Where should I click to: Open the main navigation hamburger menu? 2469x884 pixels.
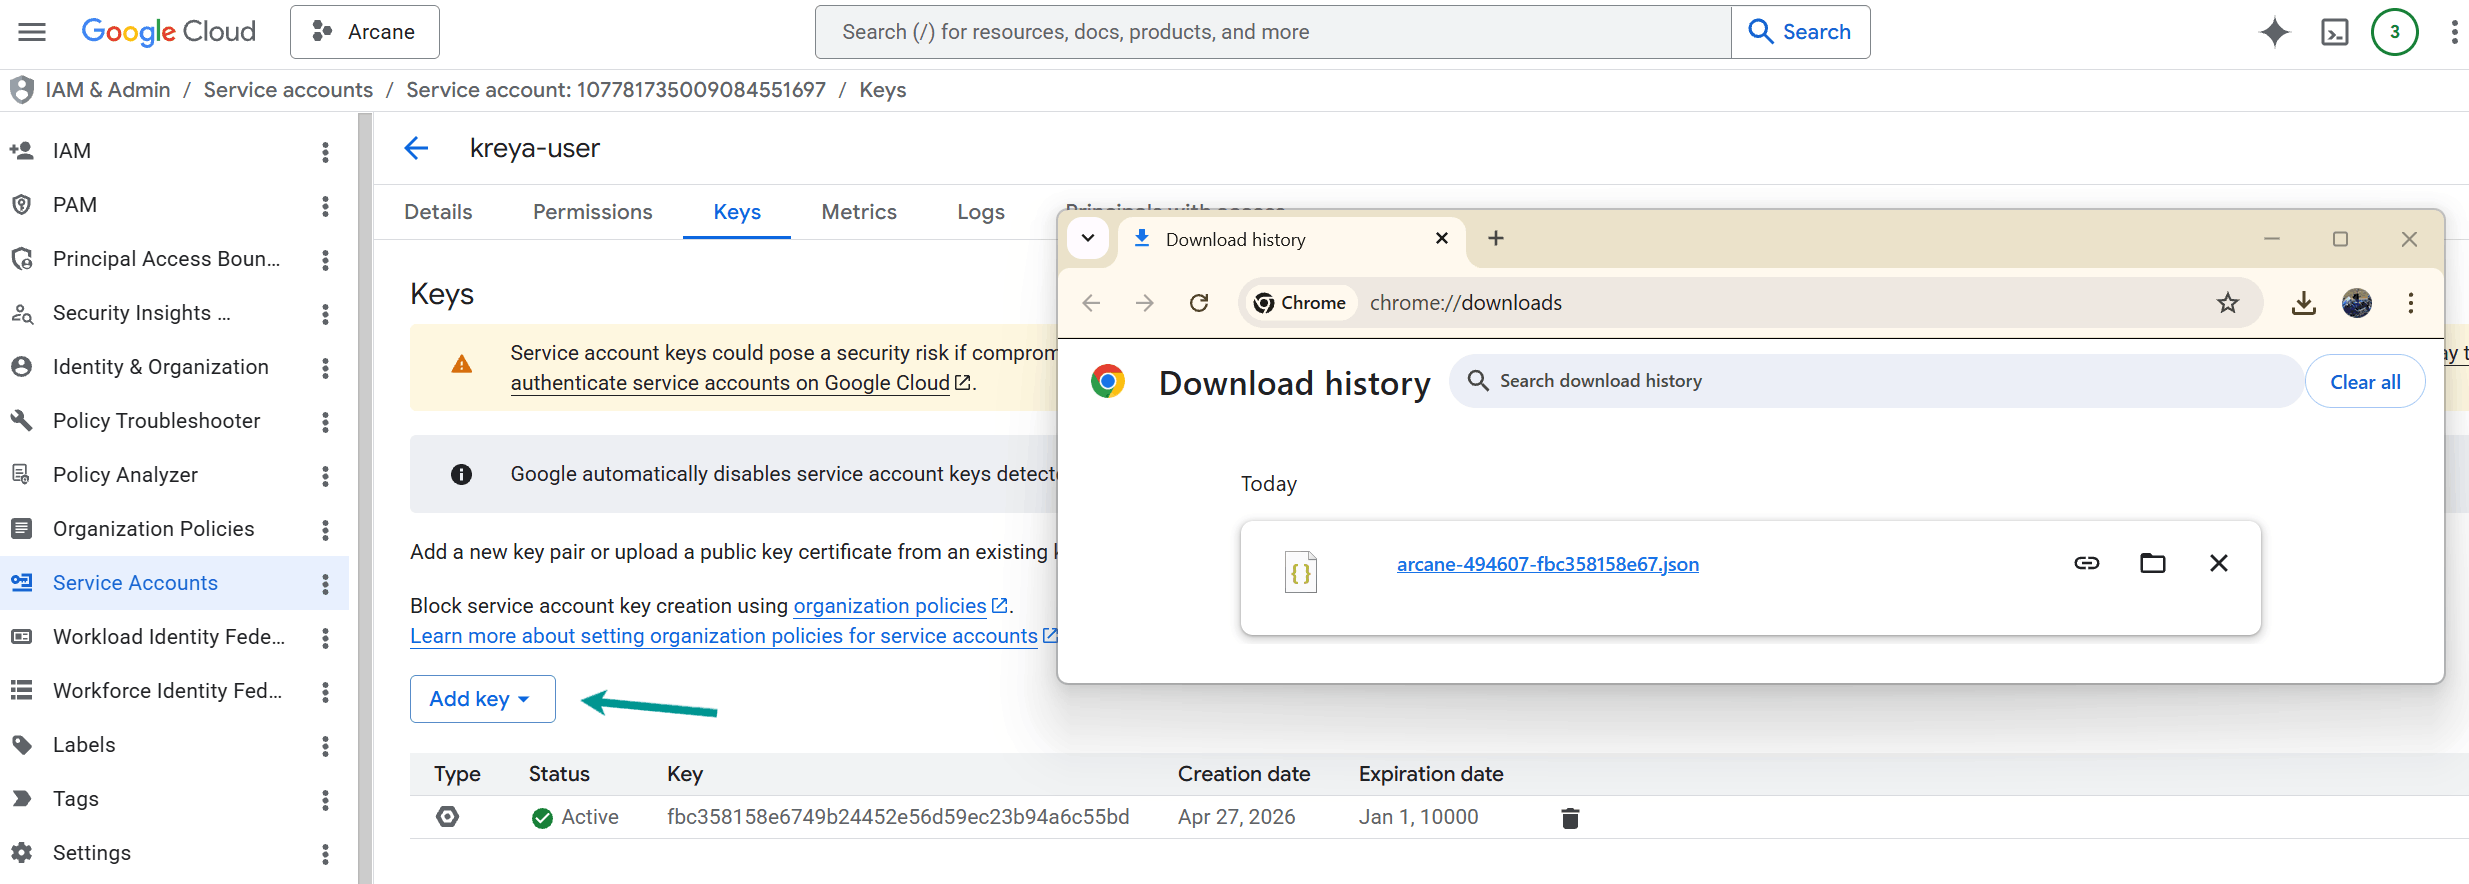(x=32, y=32)
